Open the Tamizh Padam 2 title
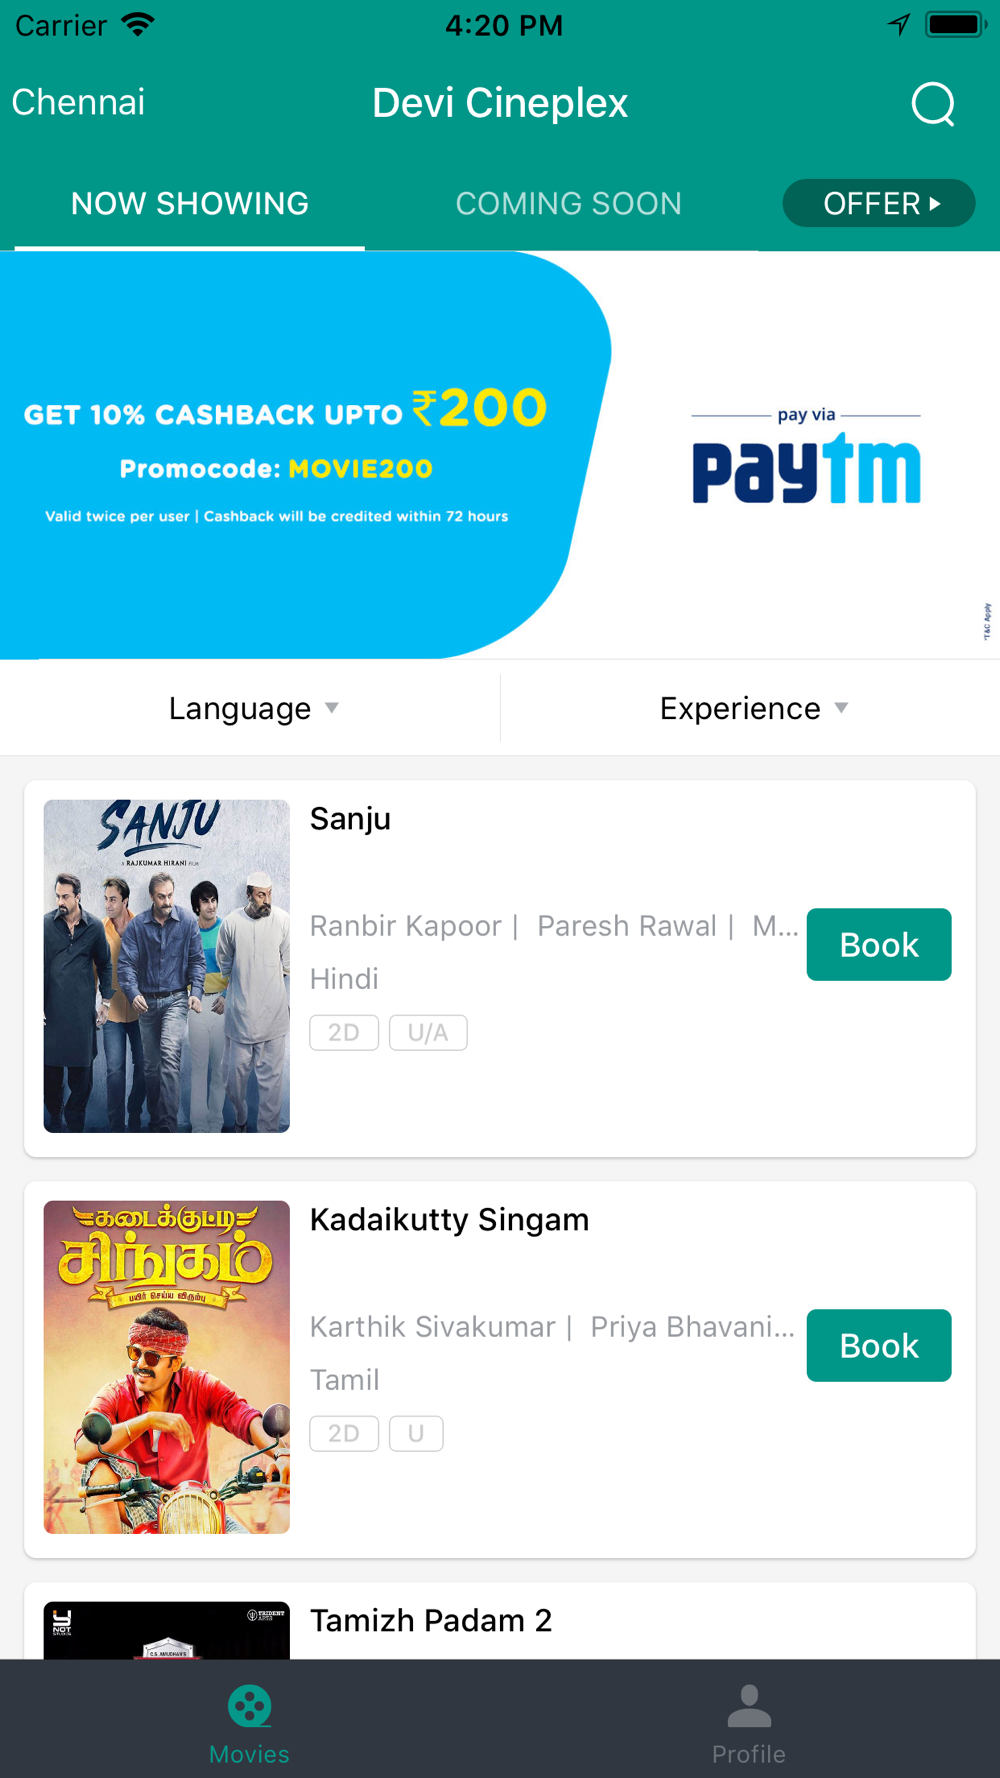The image size is (1000, 1778). point(431,1620)
